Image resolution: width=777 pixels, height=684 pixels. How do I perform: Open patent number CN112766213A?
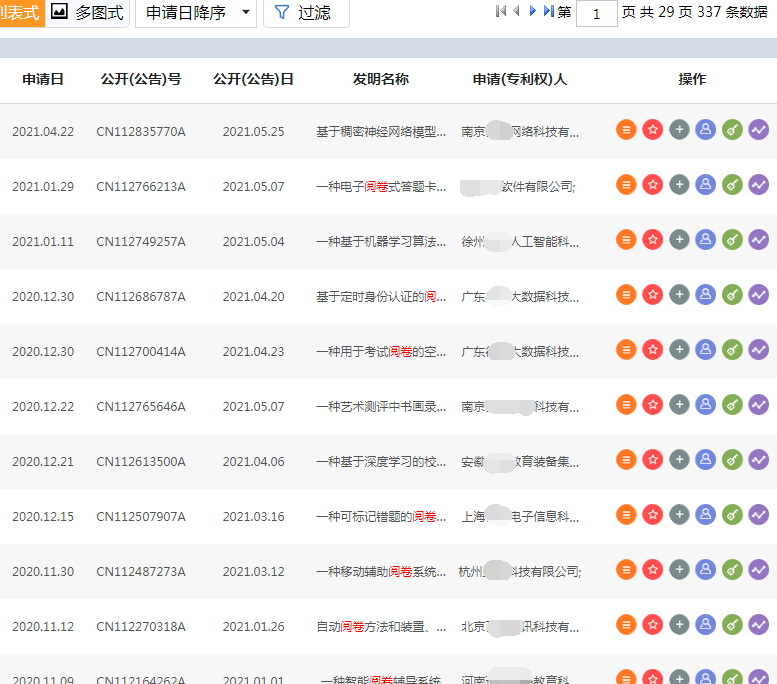(x=141, y=187)
